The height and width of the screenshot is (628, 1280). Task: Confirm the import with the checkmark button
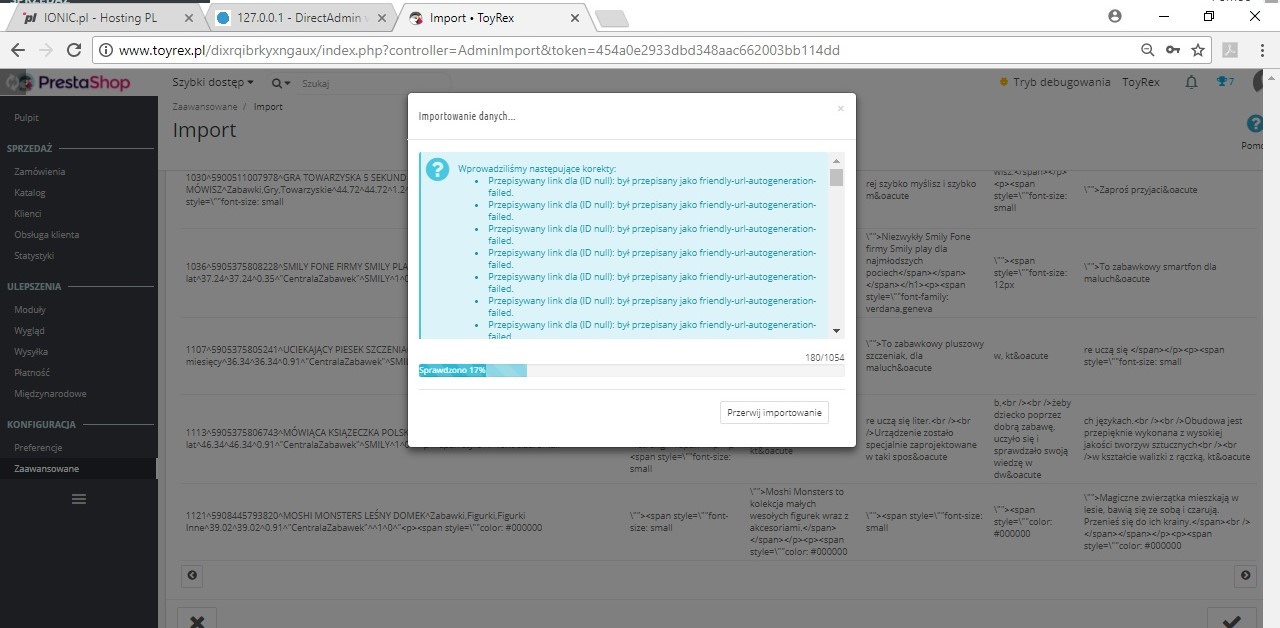(x=1231, y=622)
